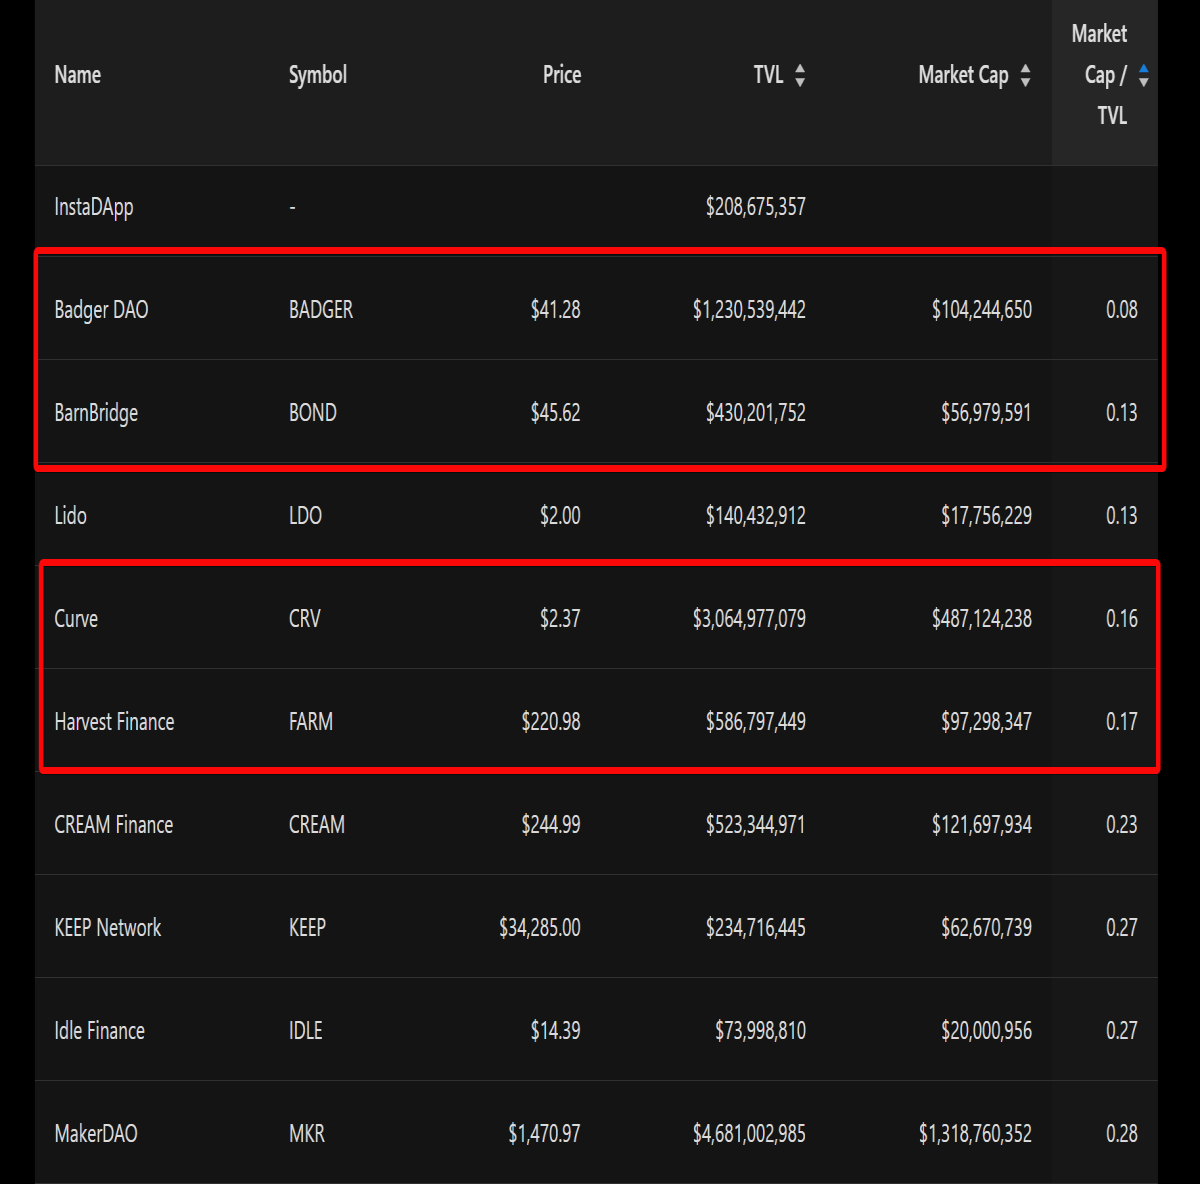Click the MKR symbol cell
1200x1184 pixels.
click(x=307, y=1134)
